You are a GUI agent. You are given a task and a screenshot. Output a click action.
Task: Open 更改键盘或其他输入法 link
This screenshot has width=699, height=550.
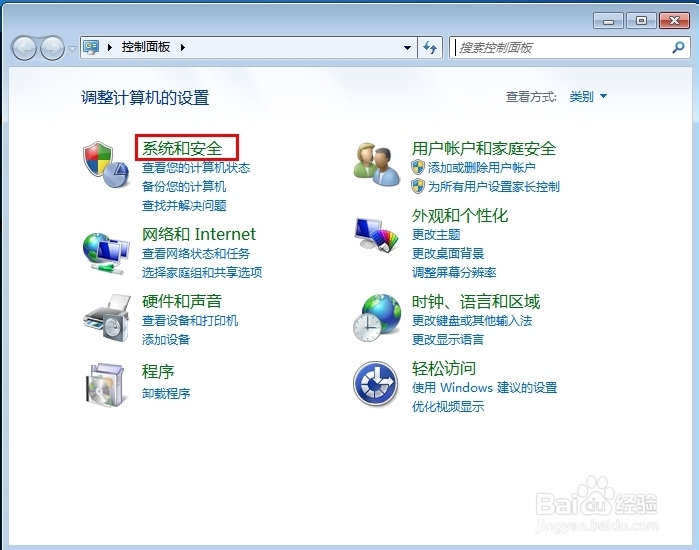tap(472, 320)
